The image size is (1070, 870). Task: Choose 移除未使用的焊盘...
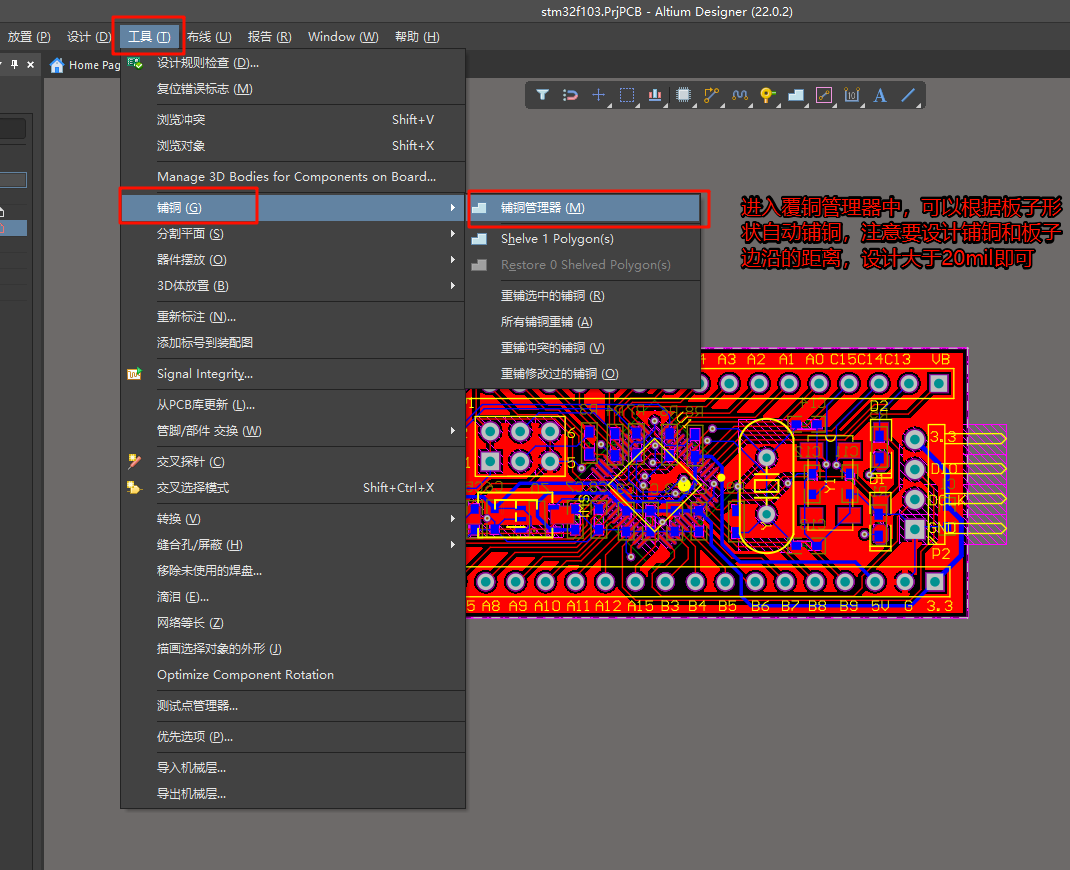point(293,570)
